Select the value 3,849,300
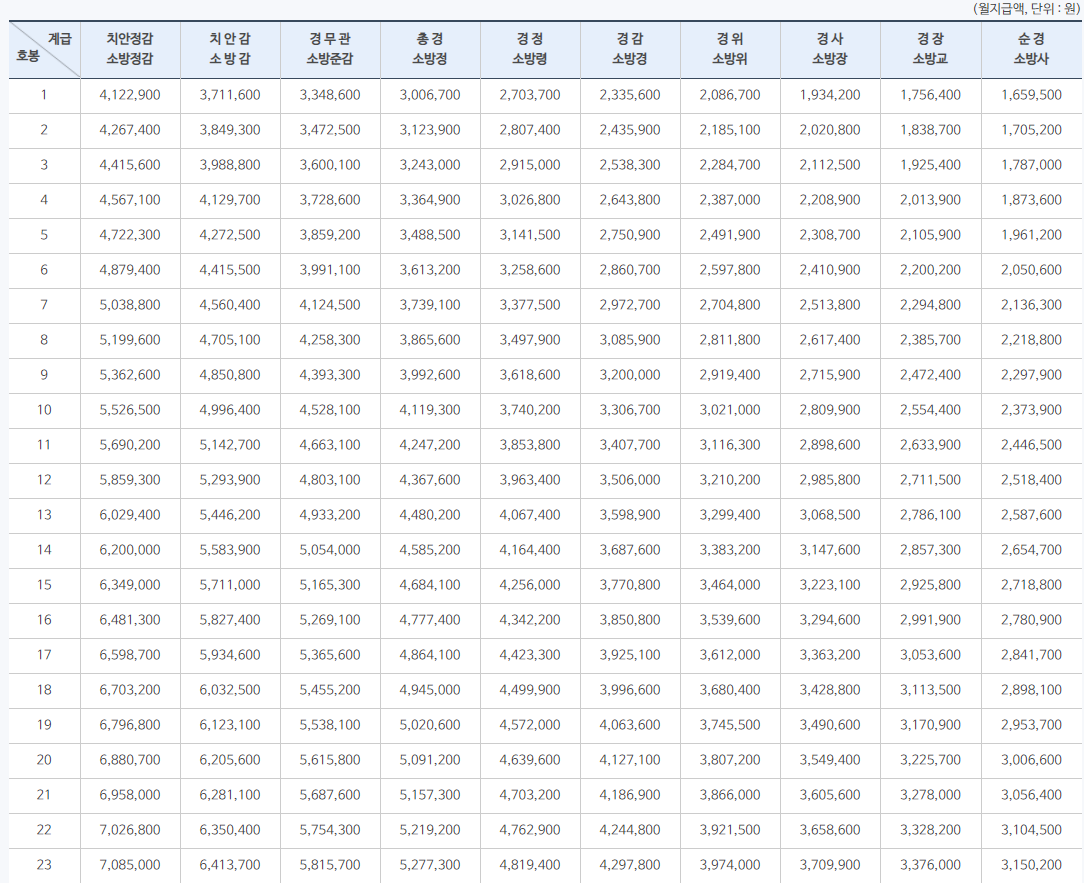This screenshot has width=1084, height=883. point(230,130)
